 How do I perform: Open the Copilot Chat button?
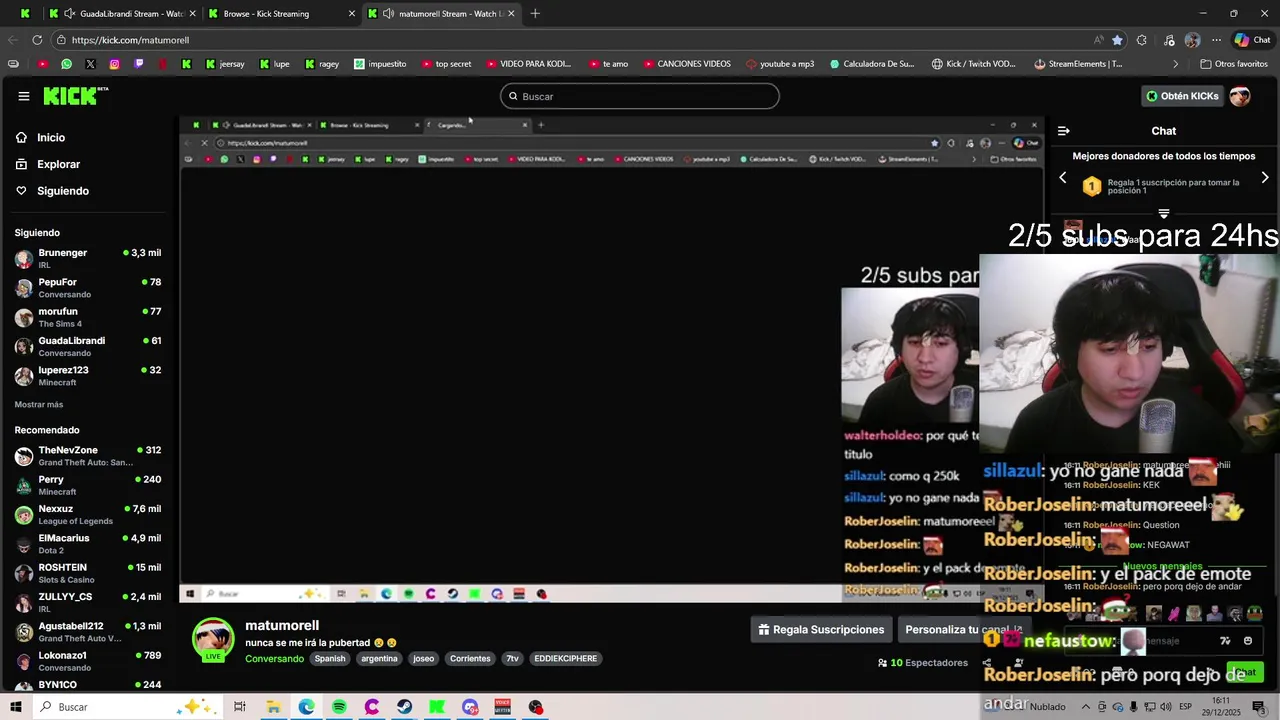[1251, 40]
